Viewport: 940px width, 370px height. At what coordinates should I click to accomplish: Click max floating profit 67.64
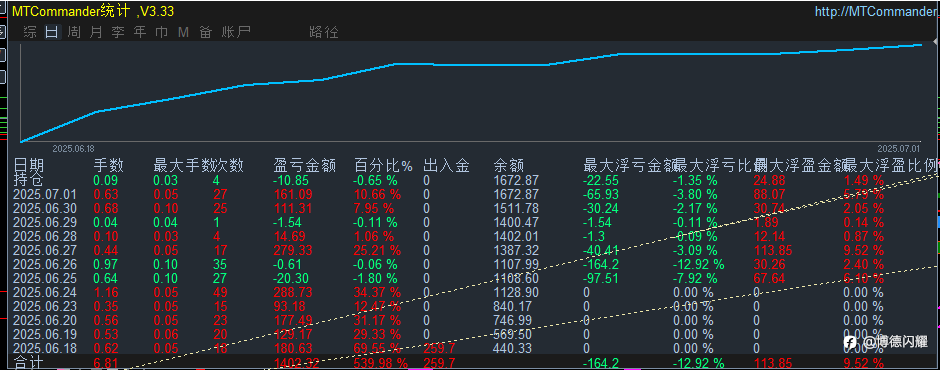tap(769, 278)
